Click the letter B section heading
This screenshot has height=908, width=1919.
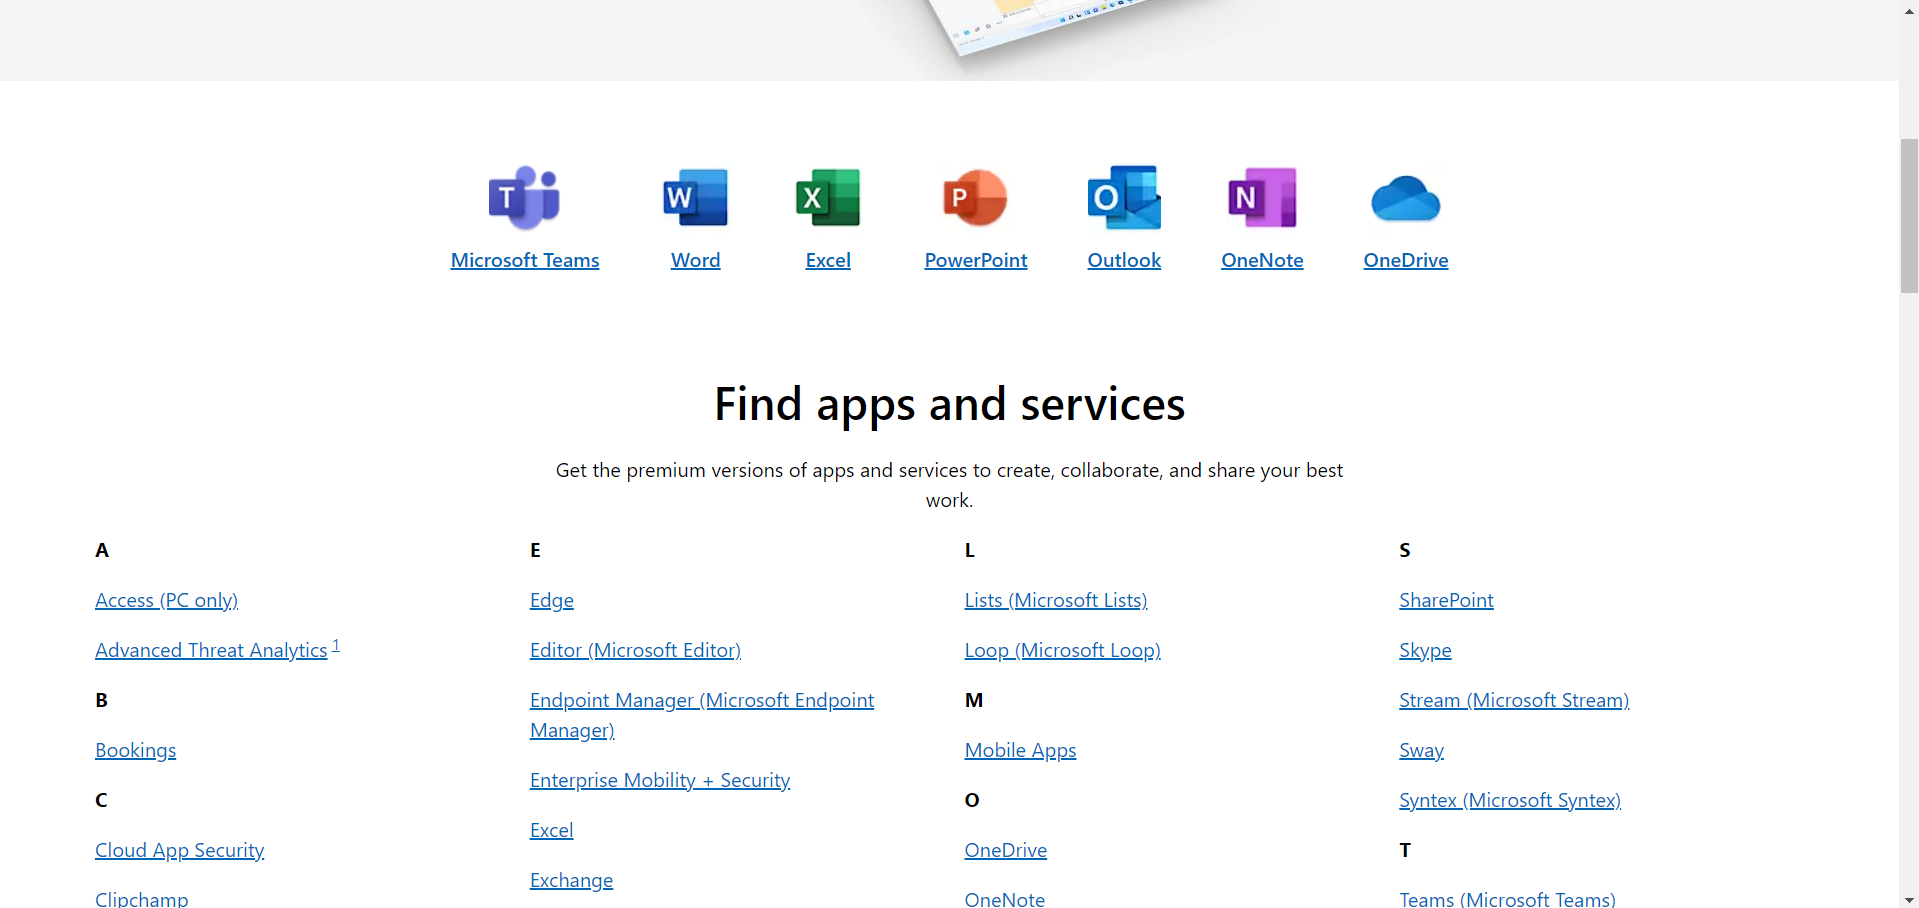click(x=101, y=700)
